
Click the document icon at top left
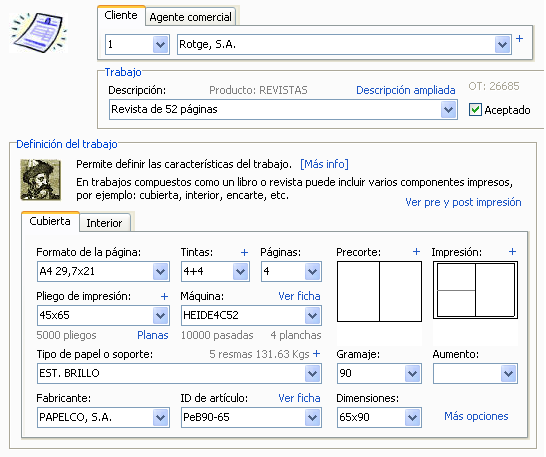pyautogui.click(x=39, y=32)
